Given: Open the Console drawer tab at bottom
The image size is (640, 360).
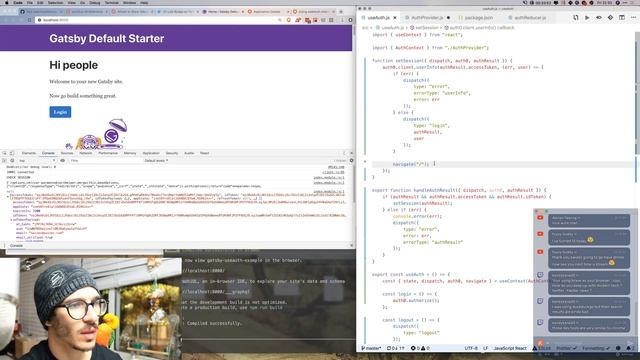Looking at the screenshot, I should pyautogui.click(x=16, y=245).
